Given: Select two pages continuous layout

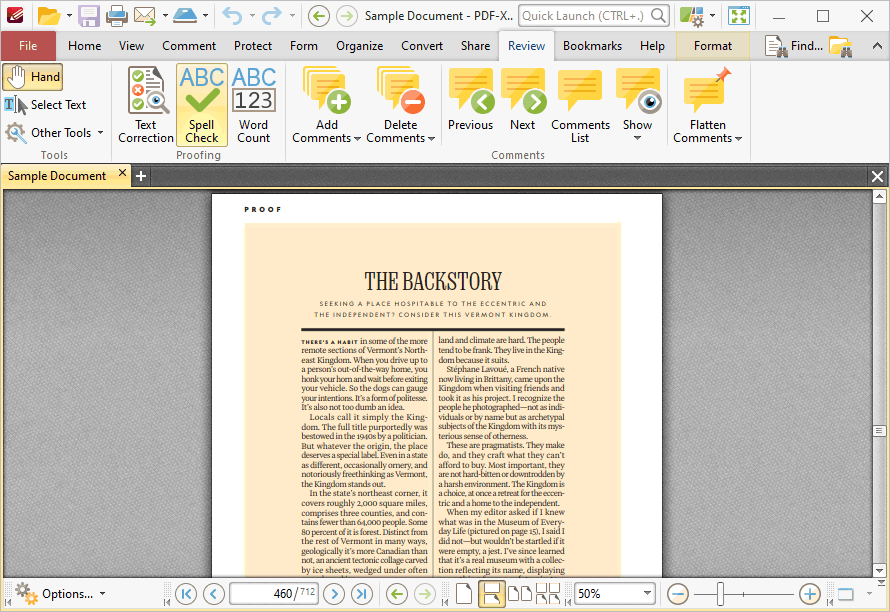Looking at the screenshot, I should [548, 594].
